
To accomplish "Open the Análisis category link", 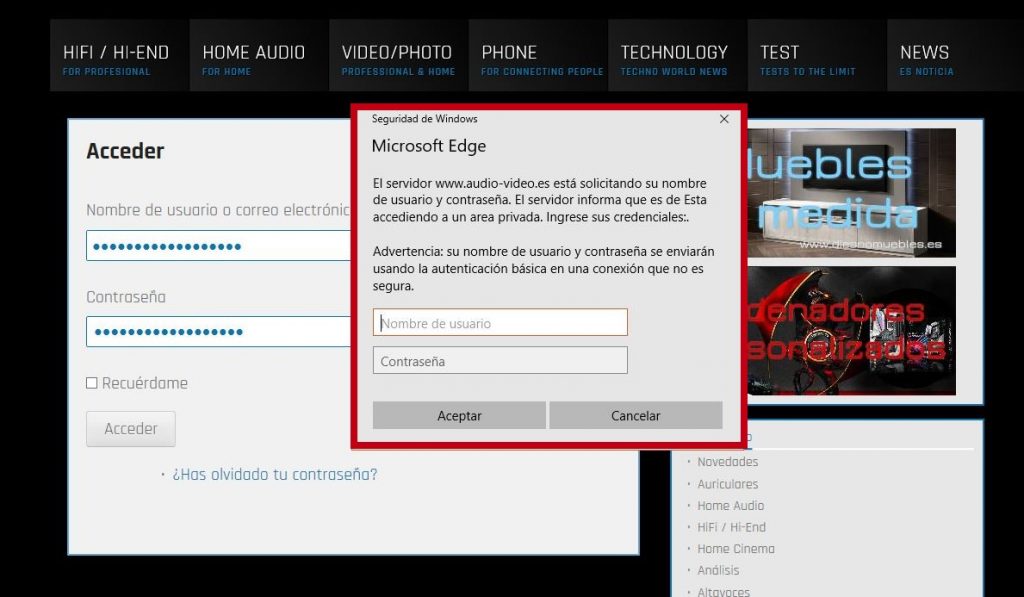I will 718,570.
